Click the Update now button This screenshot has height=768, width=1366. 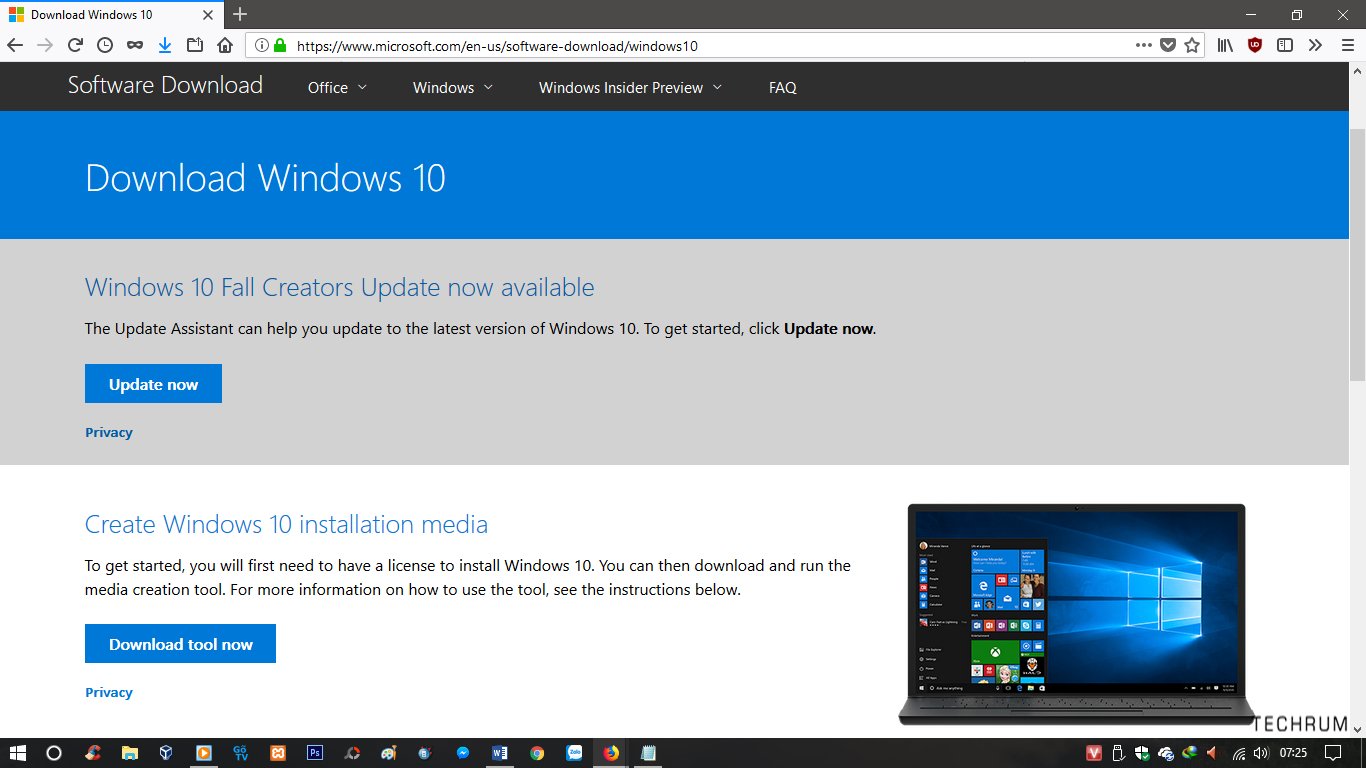tap(153, 384)
